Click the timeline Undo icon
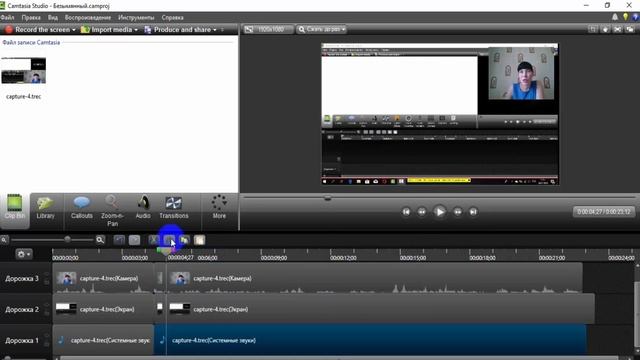 pyautogui.click(x=119, y=240)
